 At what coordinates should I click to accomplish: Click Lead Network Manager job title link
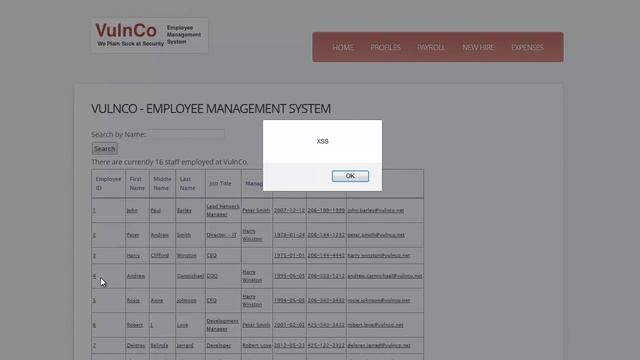point(223,210)
